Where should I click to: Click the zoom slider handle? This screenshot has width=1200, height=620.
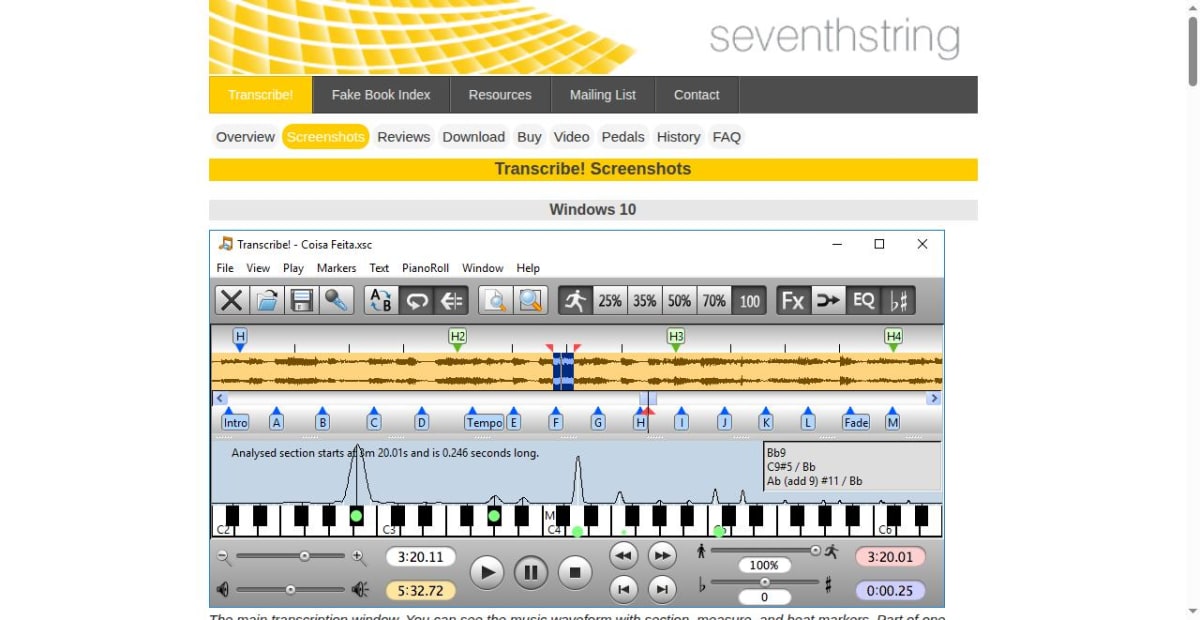[x=304, y=556]
